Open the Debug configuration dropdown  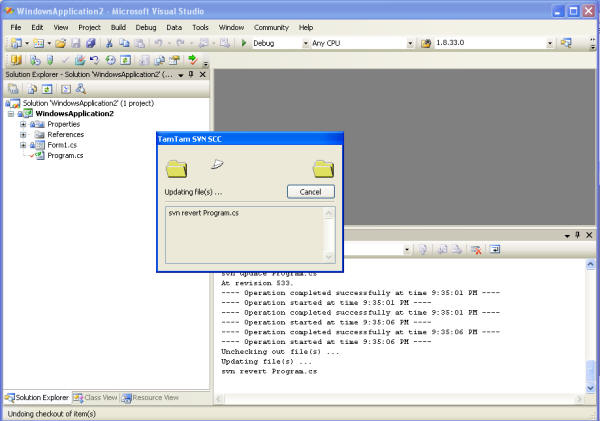pyautogui.click(x=305, y=44)
